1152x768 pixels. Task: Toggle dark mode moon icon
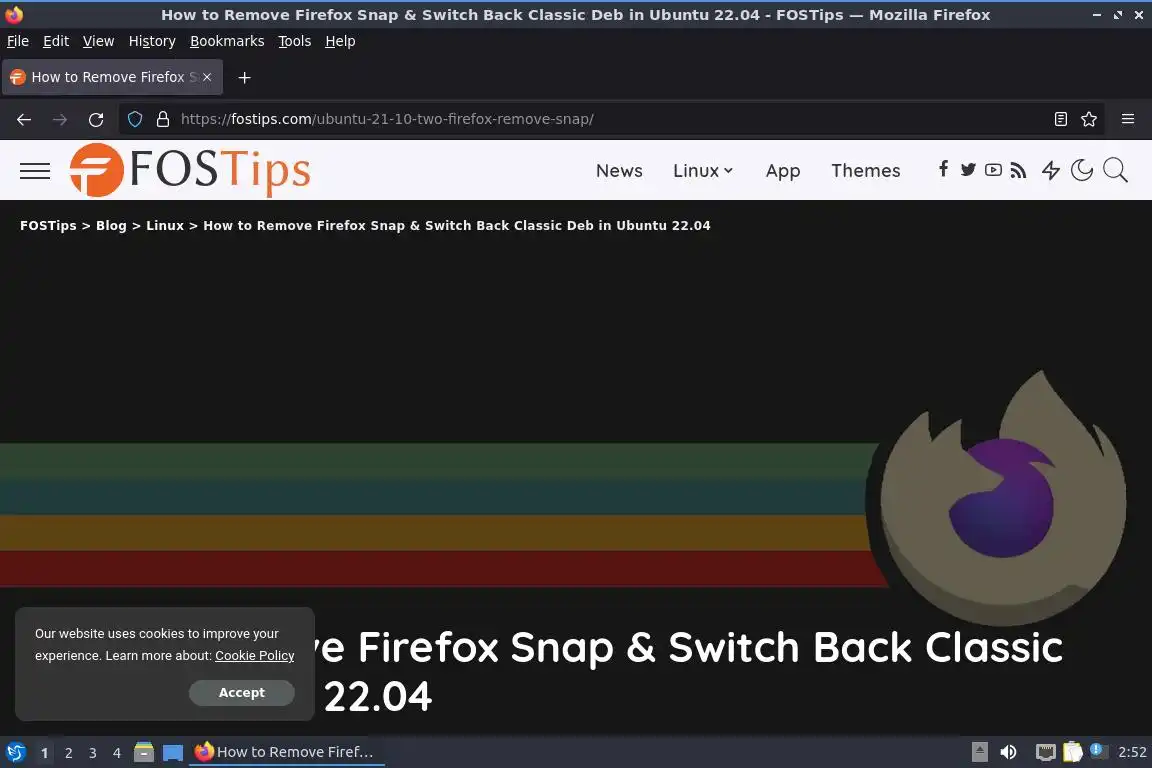1081,171
